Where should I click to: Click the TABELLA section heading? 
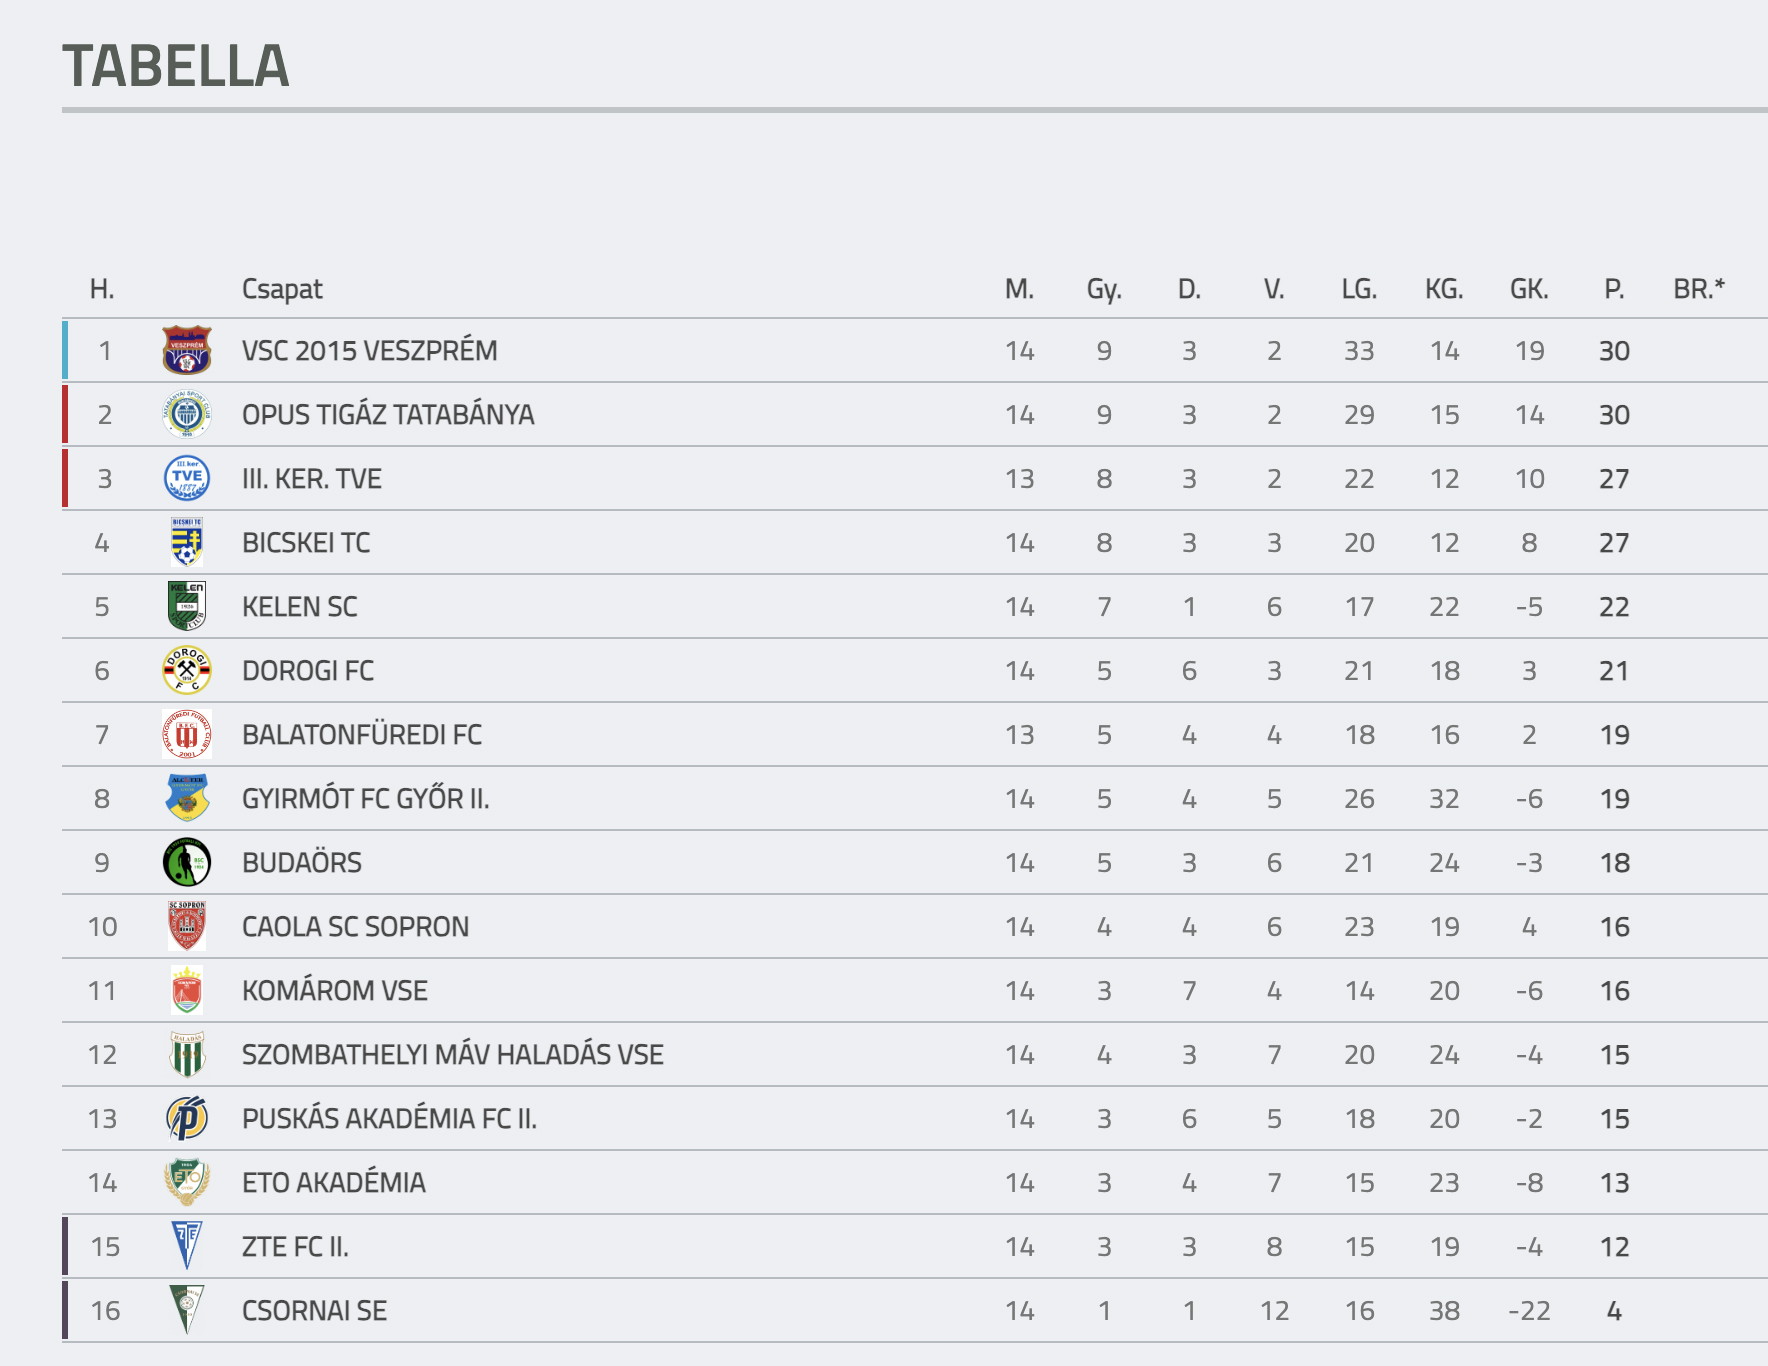[x=176, y=66]
